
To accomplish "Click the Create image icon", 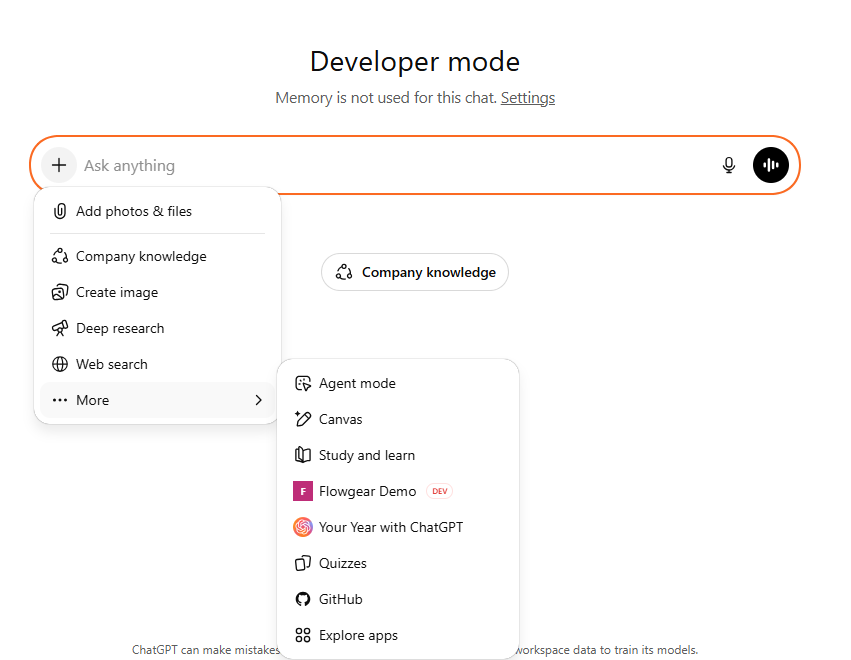I will [60, 292].
